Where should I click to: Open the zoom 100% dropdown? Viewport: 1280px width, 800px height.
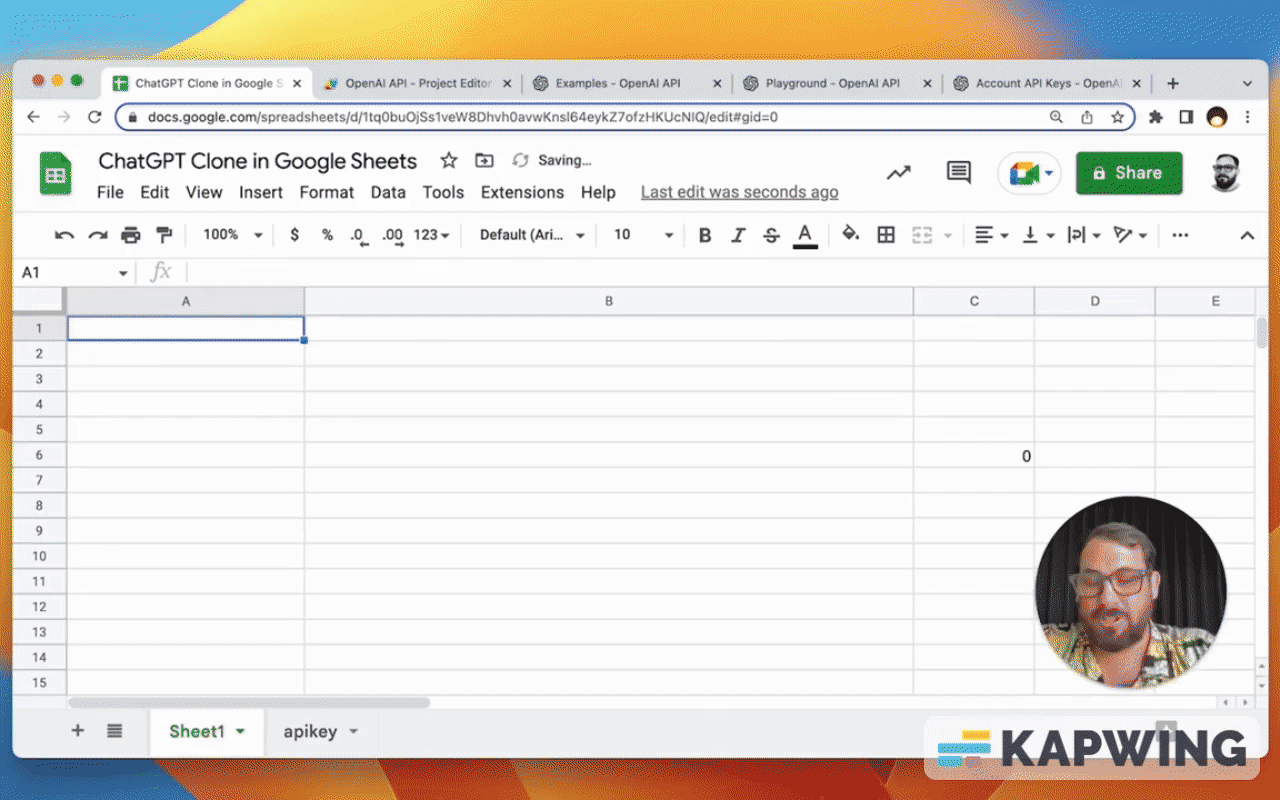point(233,235)
